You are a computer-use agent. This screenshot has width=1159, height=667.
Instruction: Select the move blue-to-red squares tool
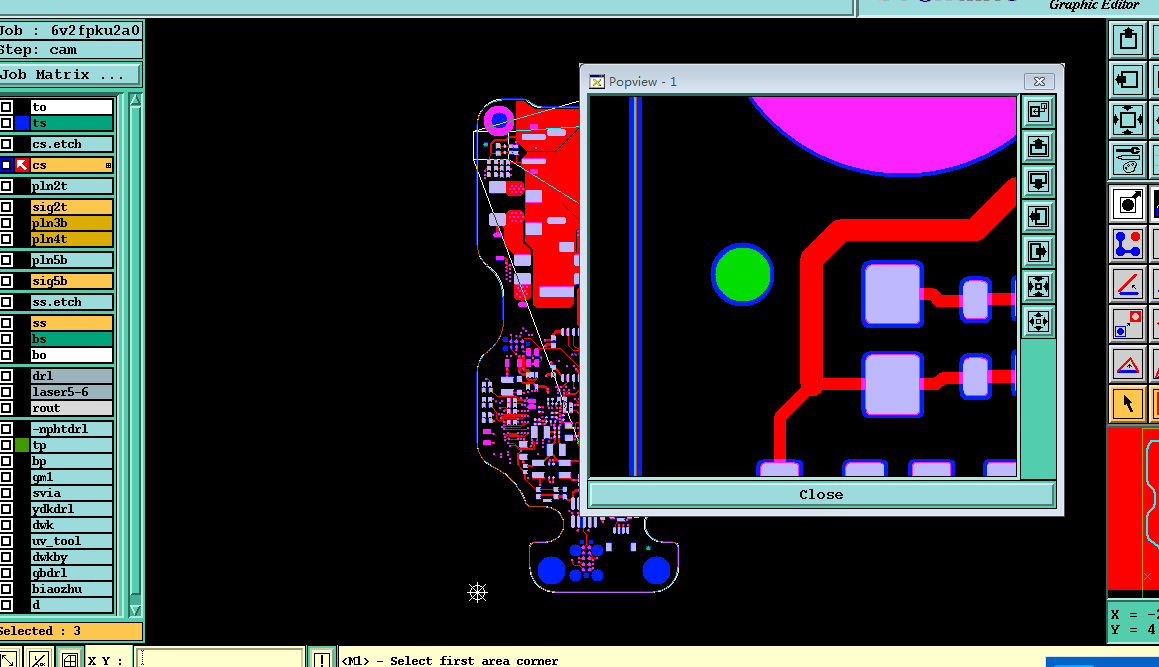[1127, 325]
